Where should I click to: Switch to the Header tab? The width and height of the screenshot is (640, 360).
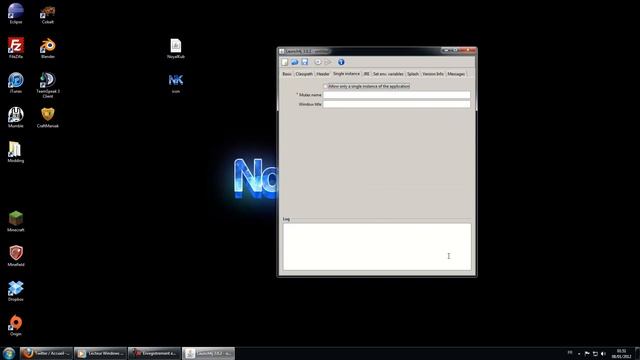click(323, 74)
